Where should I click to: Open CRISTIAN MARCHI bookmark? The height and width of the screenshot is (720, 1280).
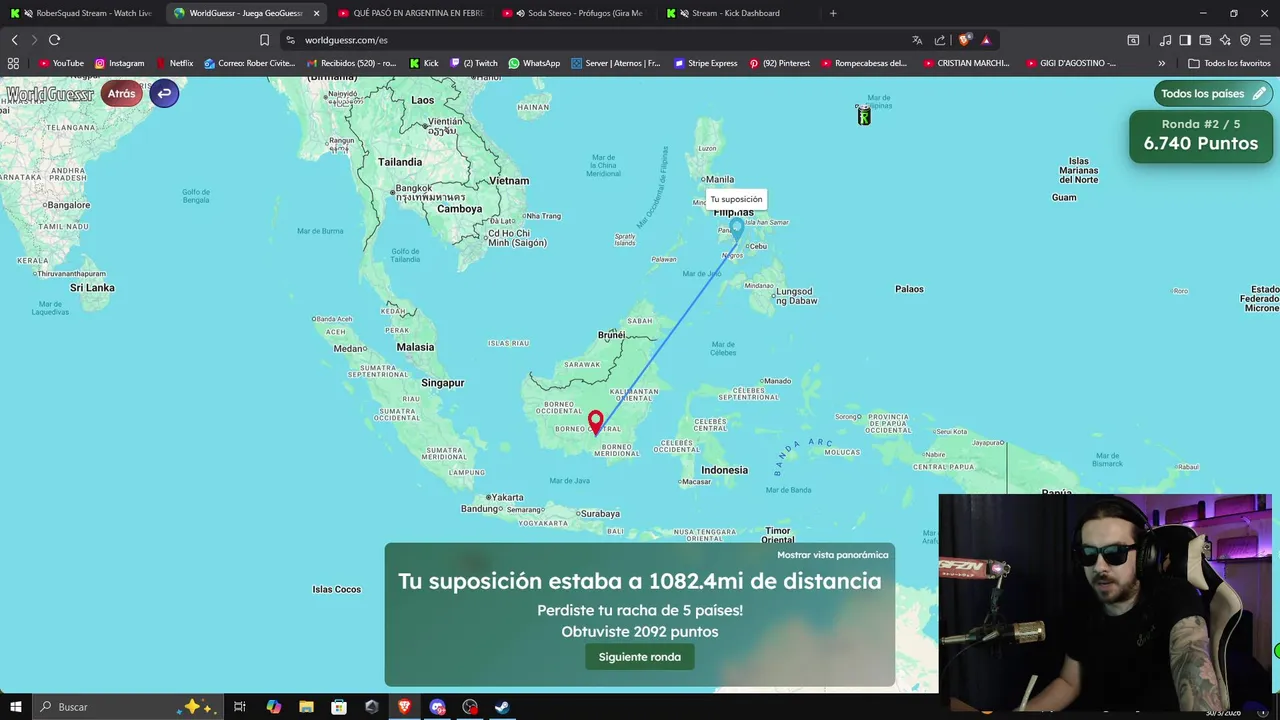pyautogui.click(x=966, y=63)
